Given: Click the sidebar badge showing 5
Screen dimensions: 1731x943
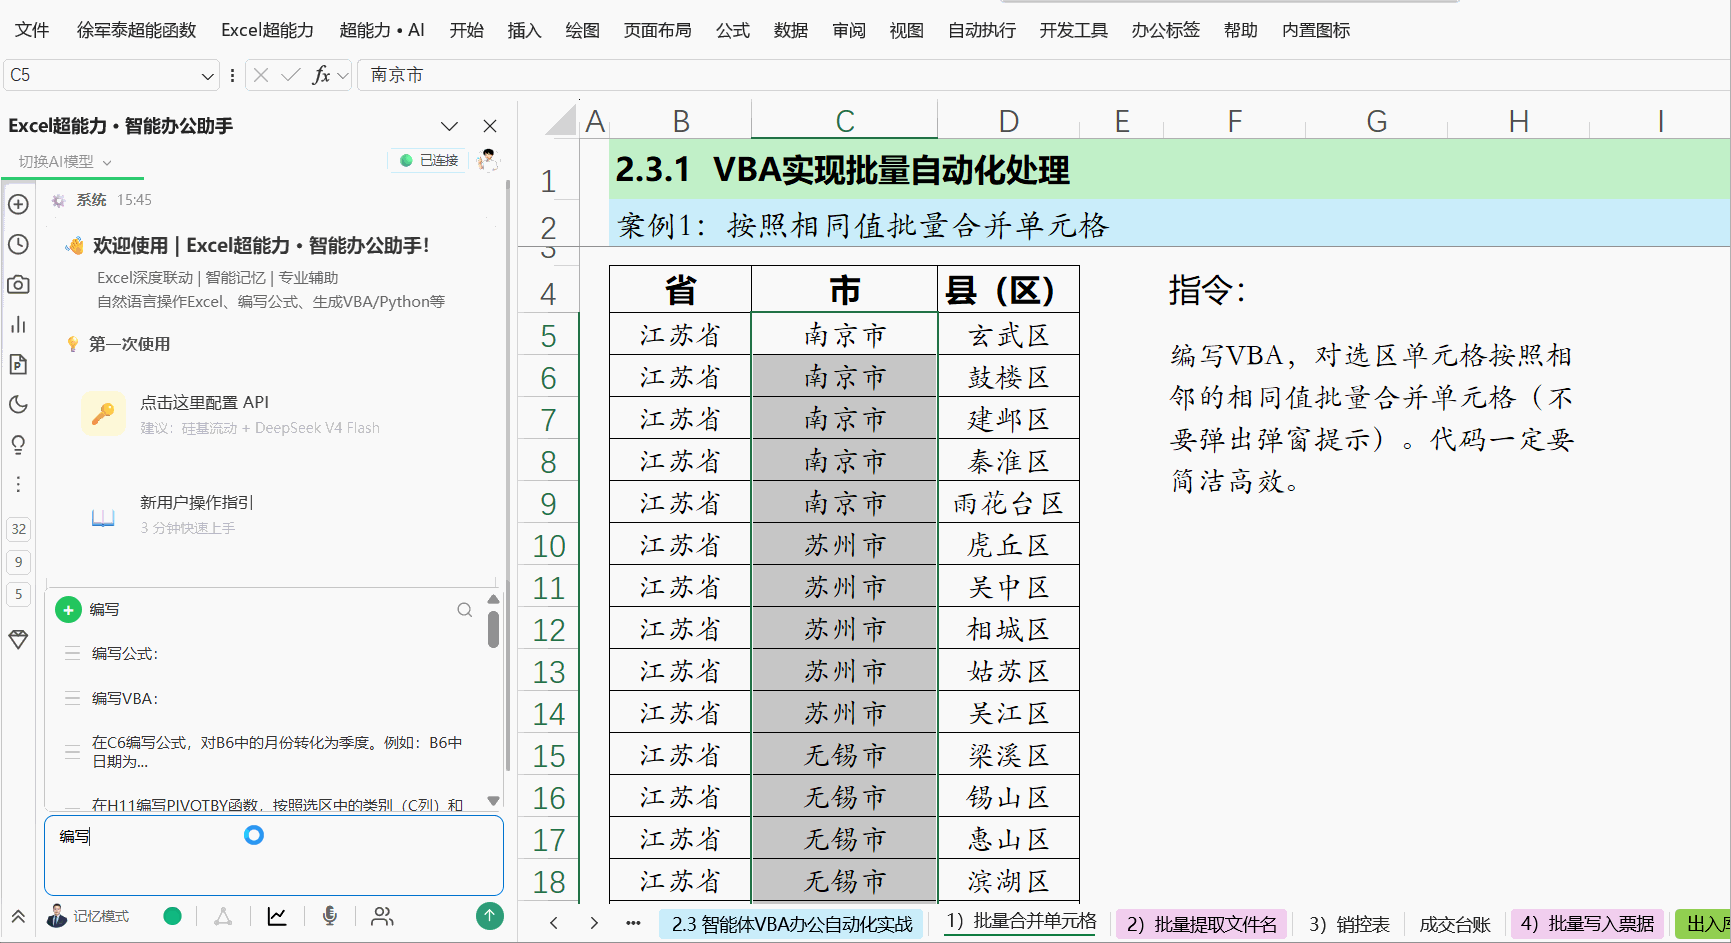Looking at the screenshot, I should [19, 594].
